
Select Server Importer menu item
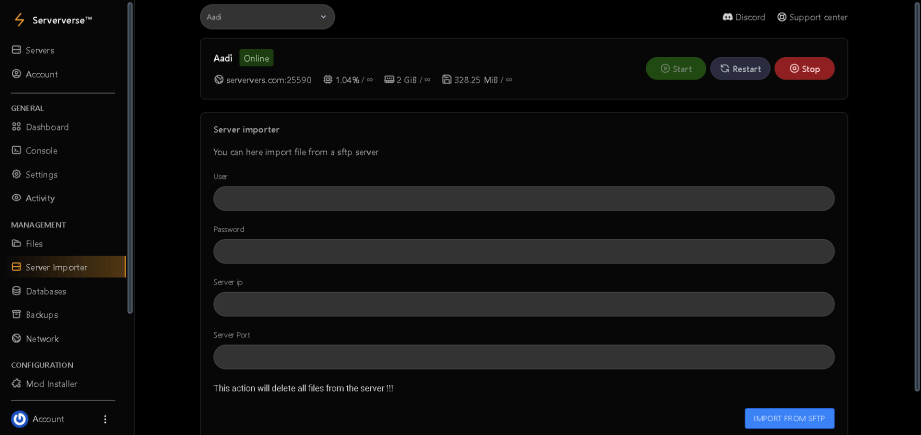[66, 267]
